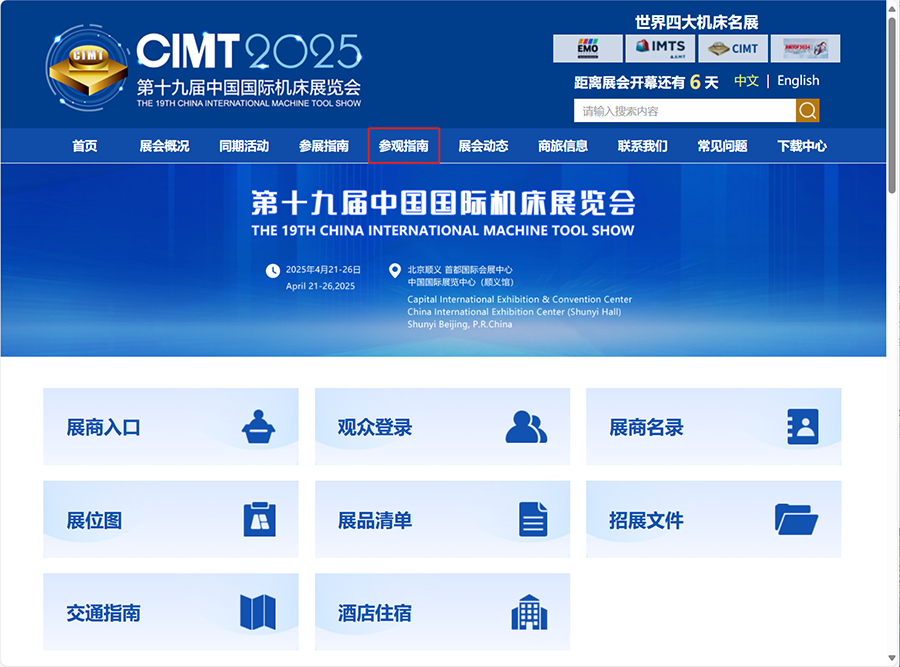Image resolution: width=900 pixels, height=667 pixels.
Task: Open the 展品清单 card
Action: [x=443, y=519]
